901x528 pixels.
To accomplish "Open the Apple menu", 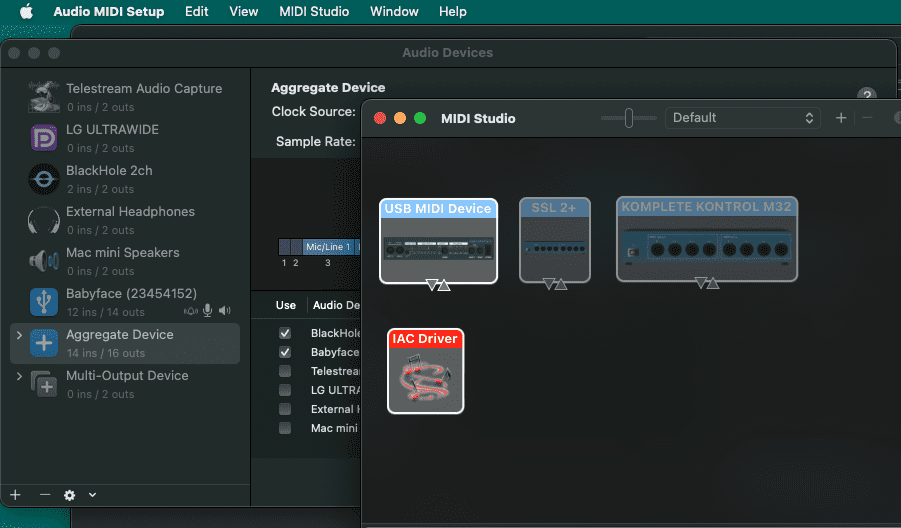I will pos(26,11).
